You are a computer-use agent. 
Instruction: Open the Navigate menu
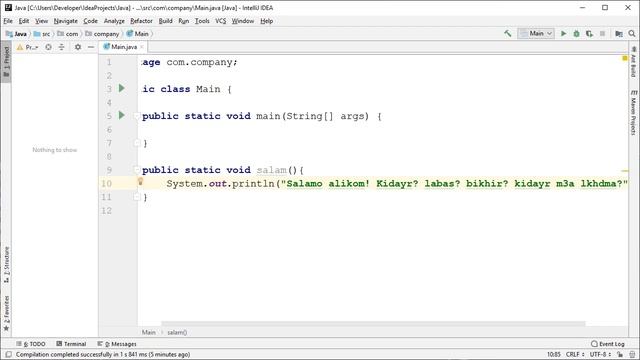65,21
